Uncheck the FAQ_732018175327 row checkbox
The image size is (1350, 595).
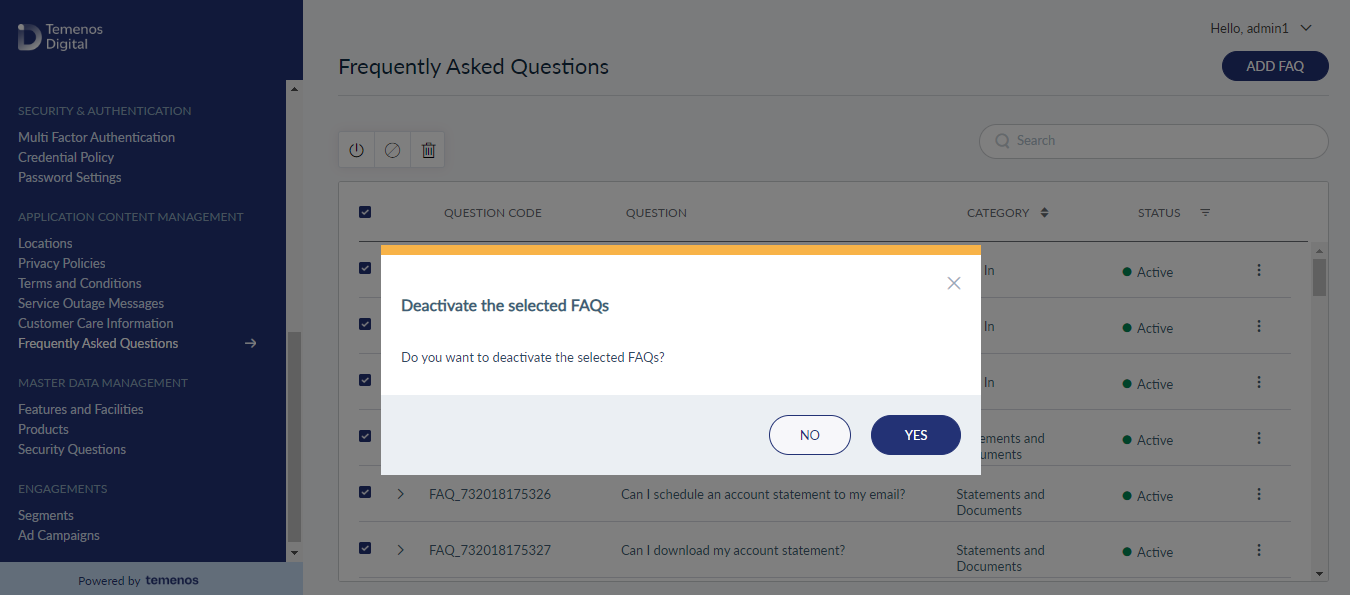(x=365, y=548)
